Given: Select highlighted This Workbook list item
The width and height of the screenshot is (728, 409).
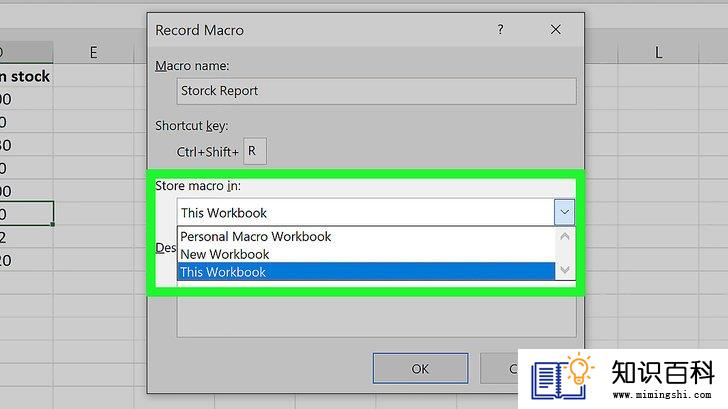Looking at the screenshot, I should tap(366, 272).
